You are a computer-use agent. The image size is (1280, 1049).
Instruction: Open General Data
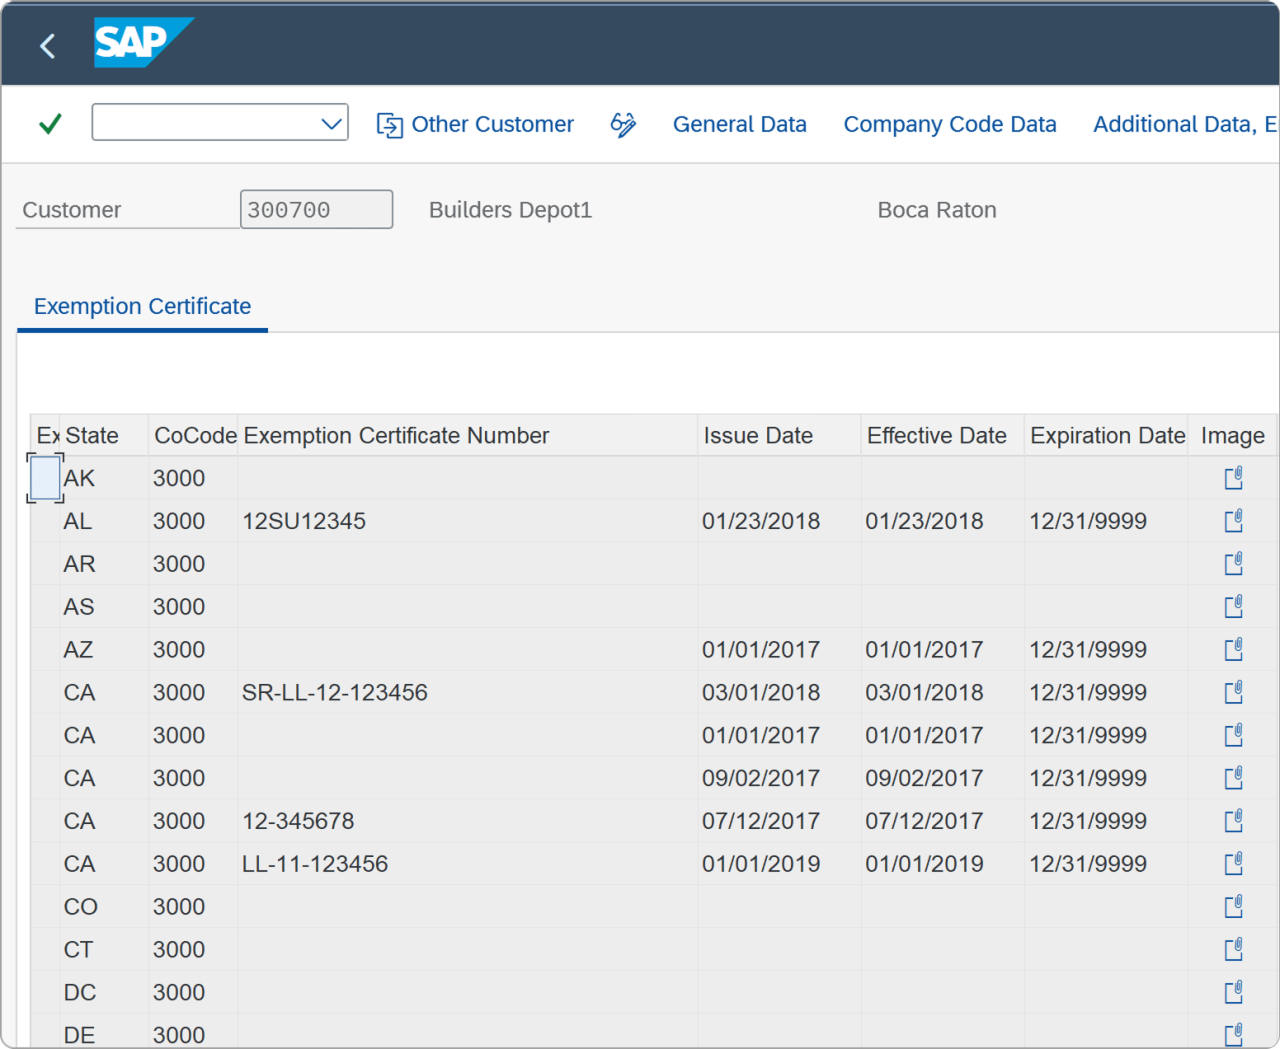[740, 124]
